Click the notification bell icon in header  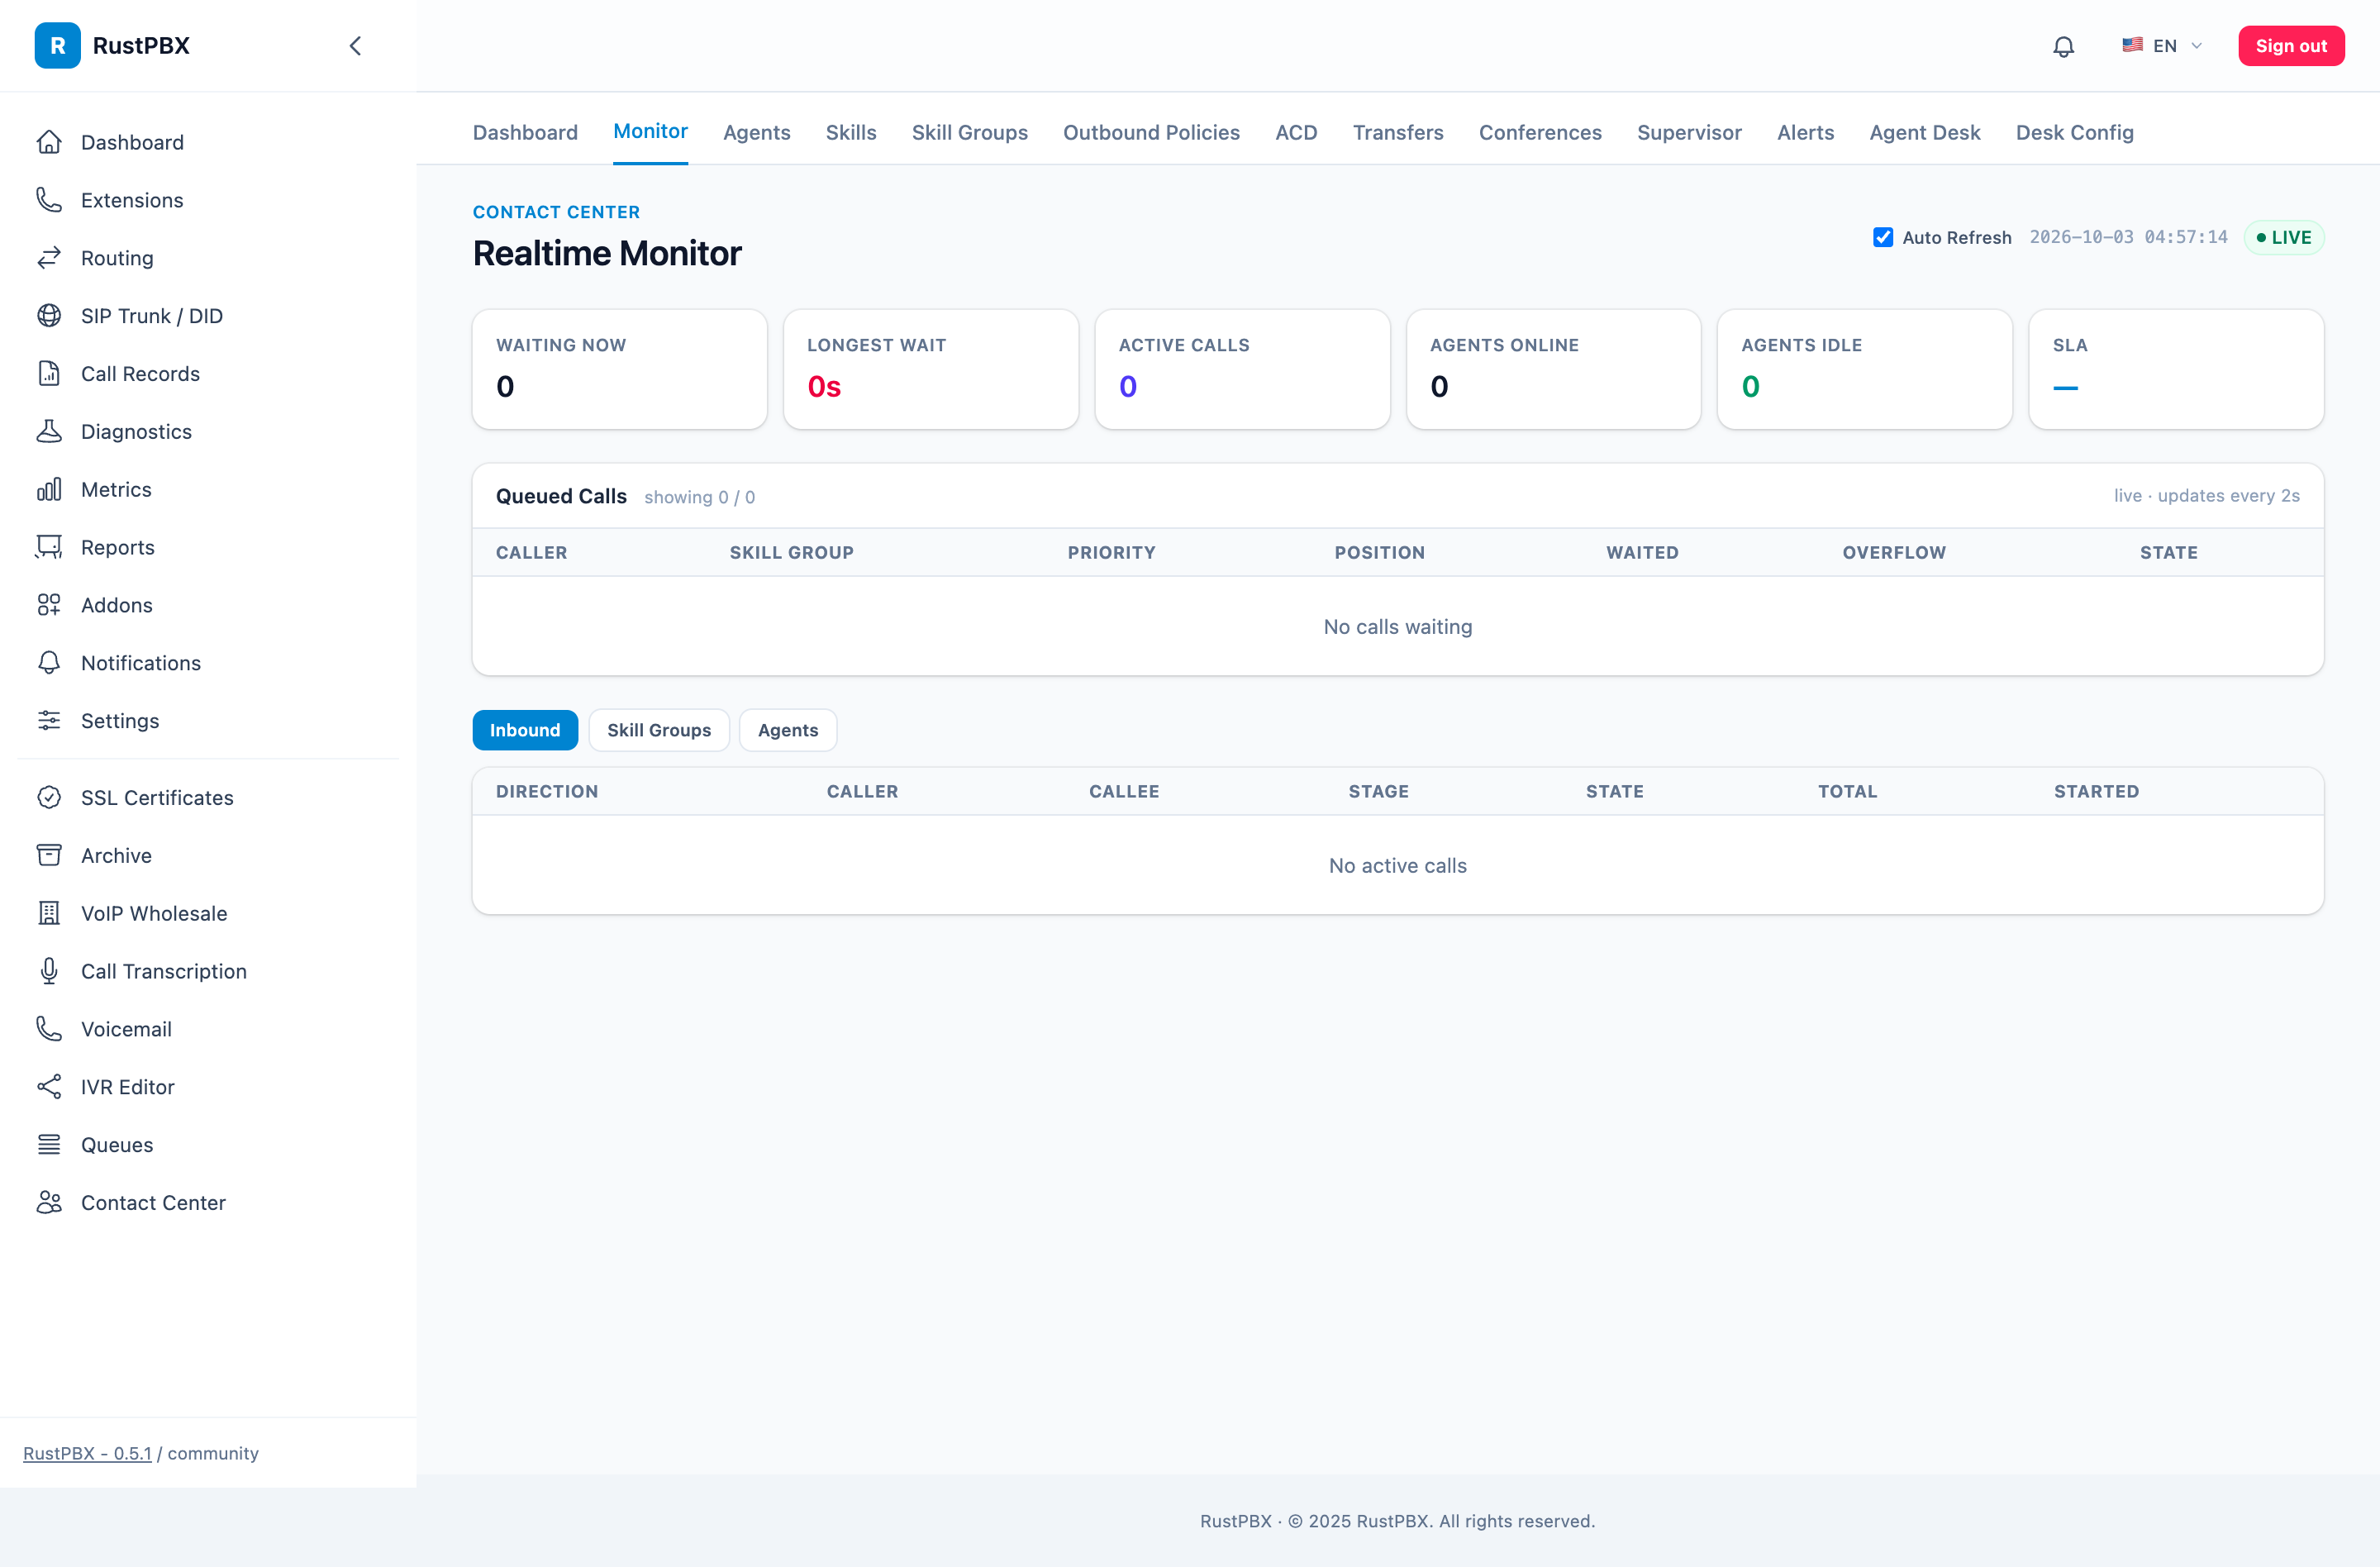pos(2063,46)
